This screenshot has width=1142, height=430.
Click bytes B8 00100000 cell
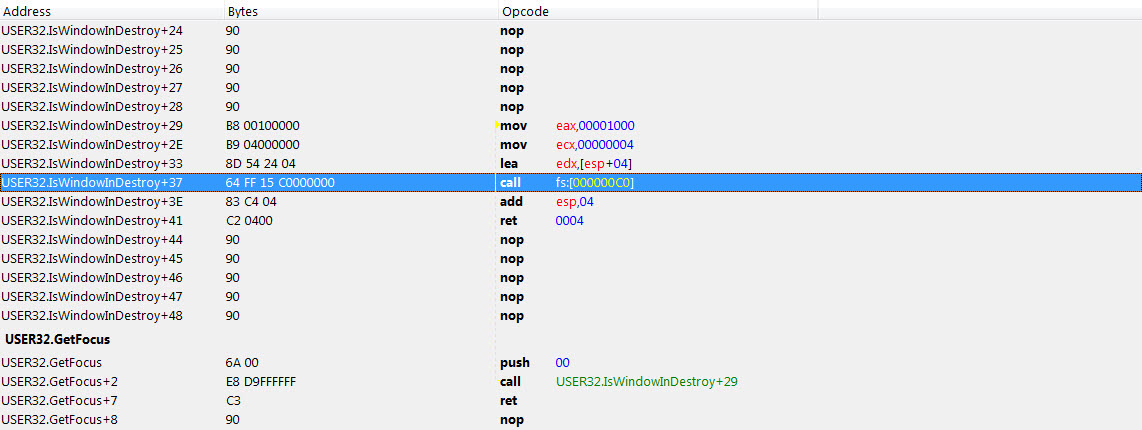(263, 126)
